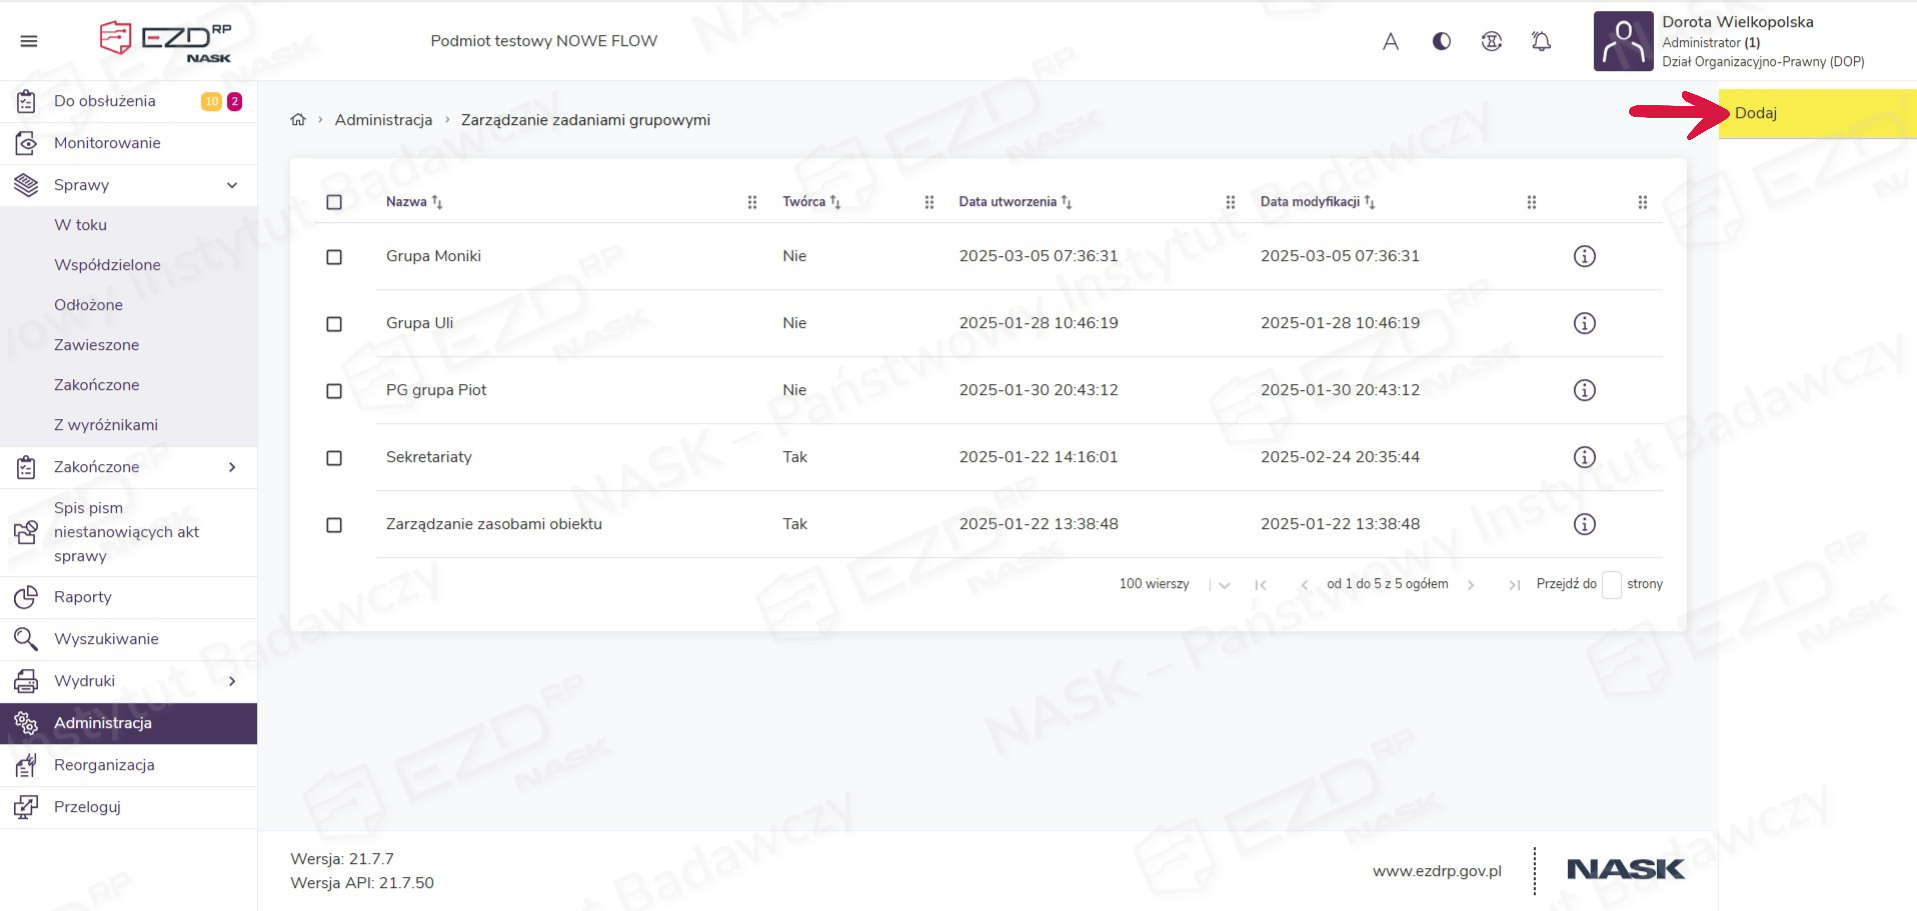Go to Monitorowanie in sidebar
Image resolution: width=1917 pixels, height=911 pixels.
107,143
